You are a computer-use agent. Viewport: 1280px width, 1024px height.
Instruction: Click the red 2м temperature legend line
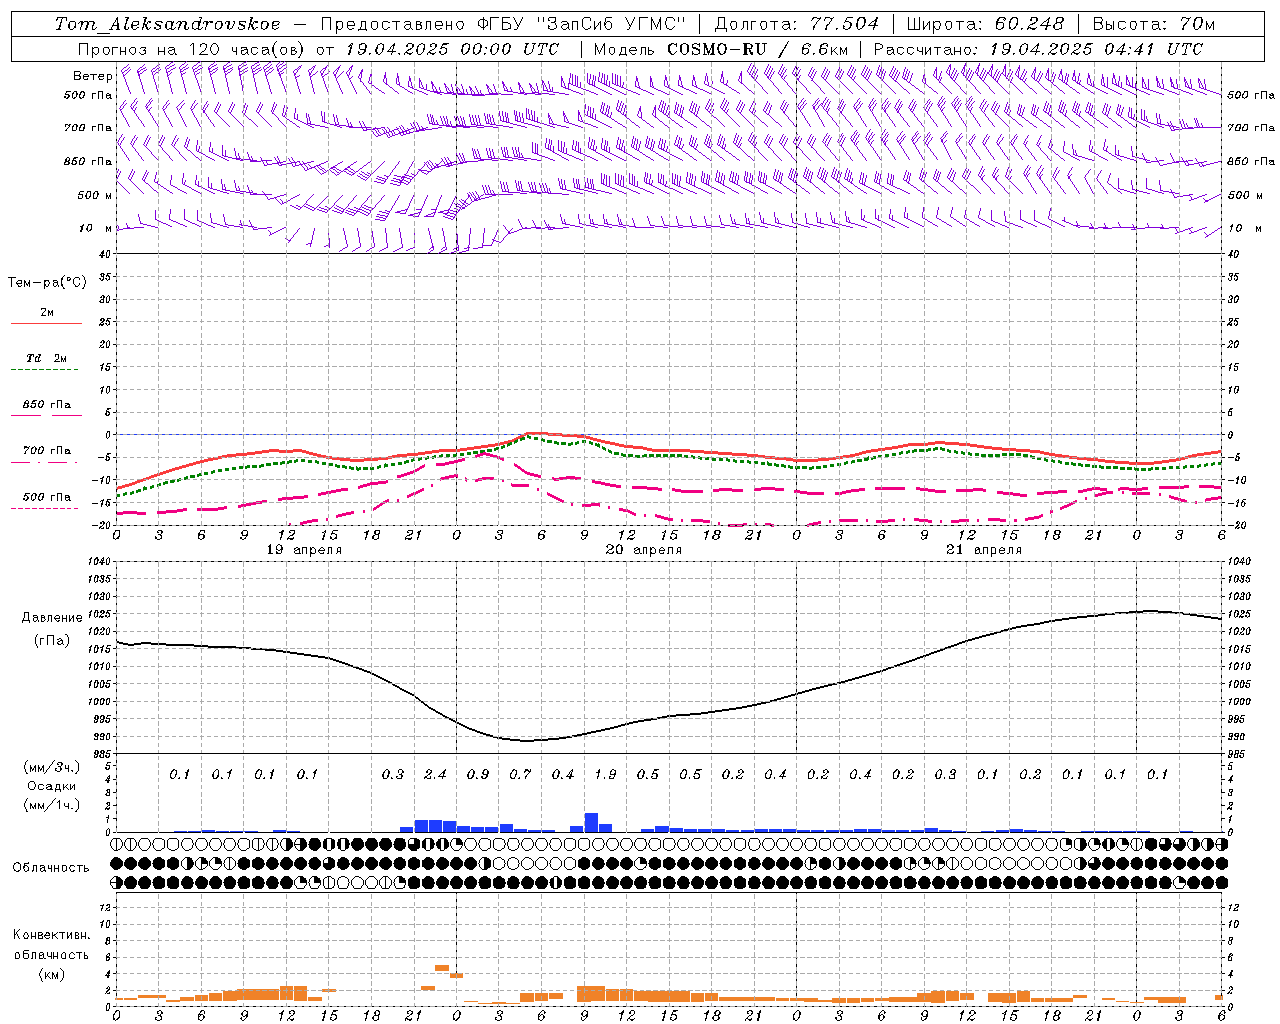coord(46,323)
